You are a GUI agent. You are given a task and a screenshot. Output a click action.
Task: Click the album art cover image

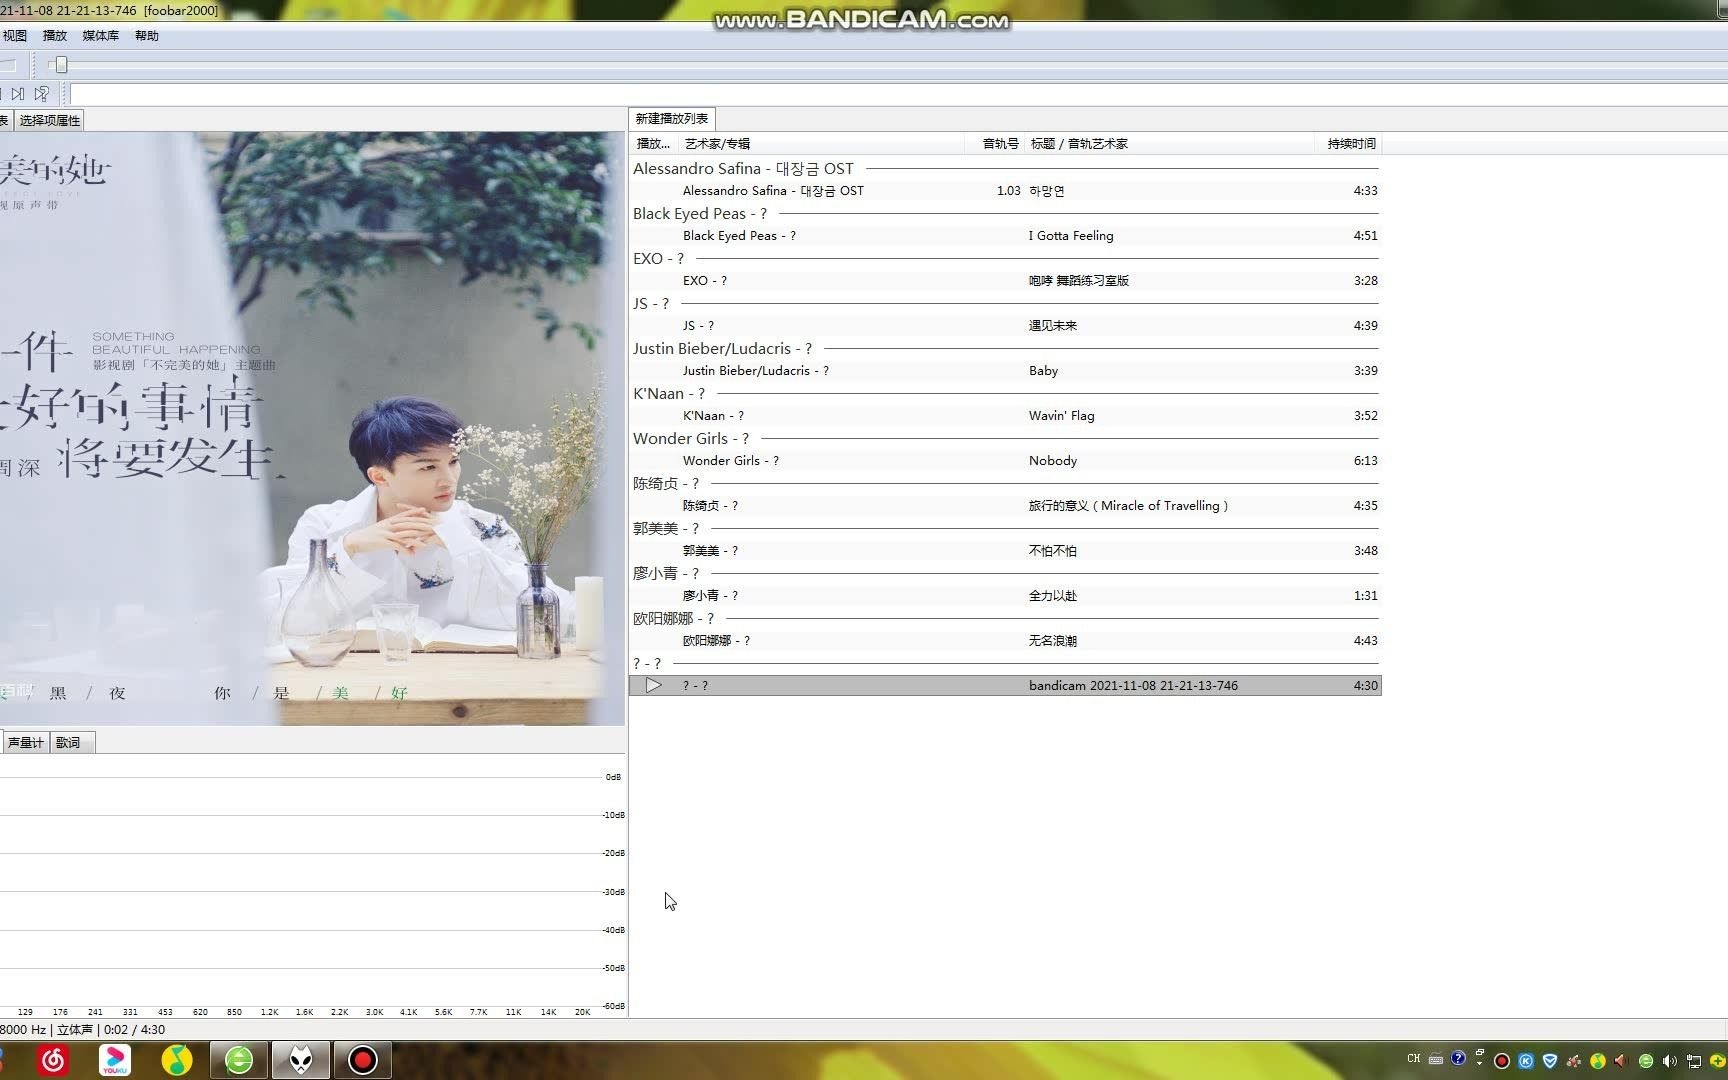[312, 428]
